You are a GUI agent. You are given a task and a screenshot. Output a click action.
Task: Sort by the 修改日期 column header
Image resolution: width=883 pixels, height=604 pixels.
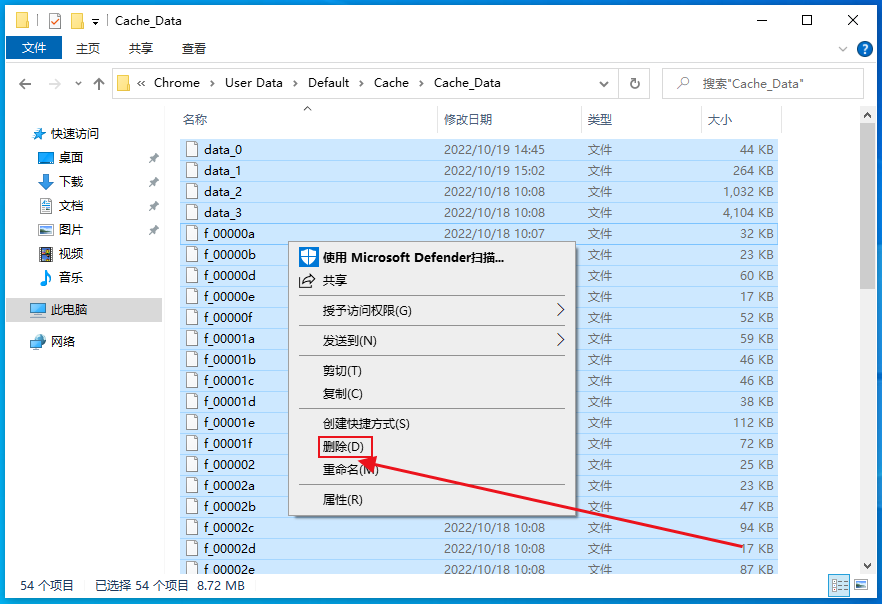pos(509,119)
